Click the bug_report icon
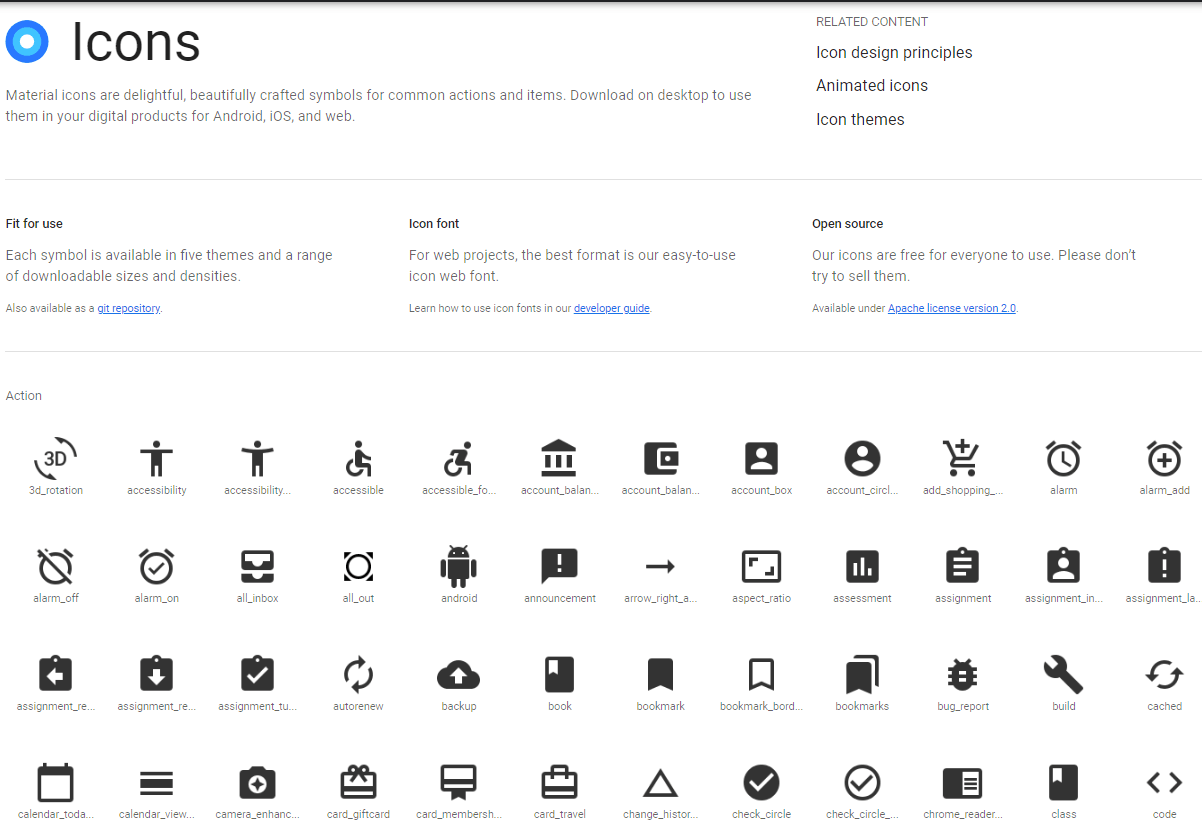1202x822 pixels. point(962,674)
